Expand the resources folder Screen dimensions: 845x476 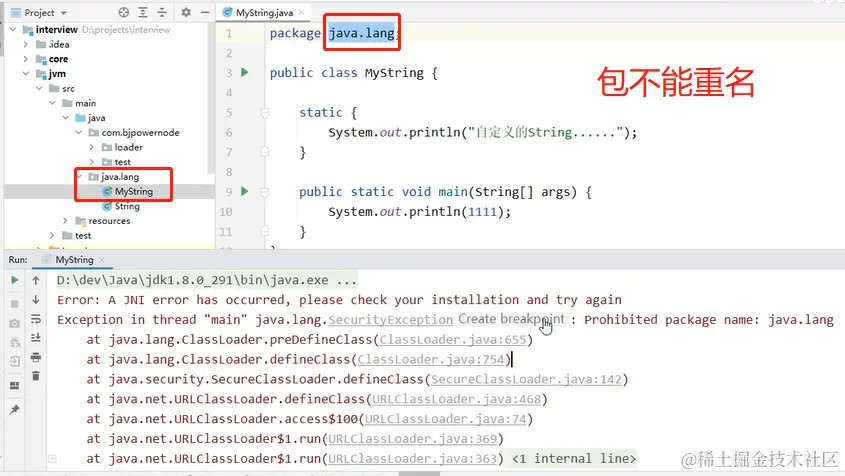(65, 220)
